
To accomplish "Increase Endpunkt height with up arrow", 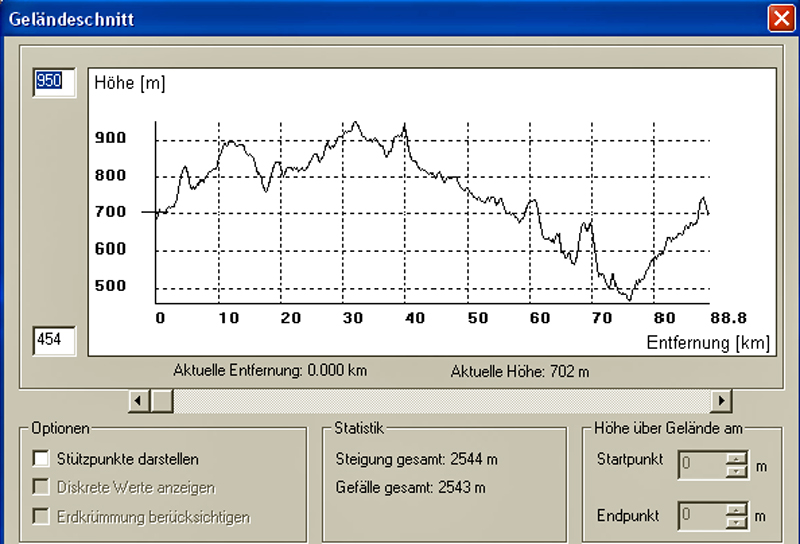I will click(x=735, y=511).
